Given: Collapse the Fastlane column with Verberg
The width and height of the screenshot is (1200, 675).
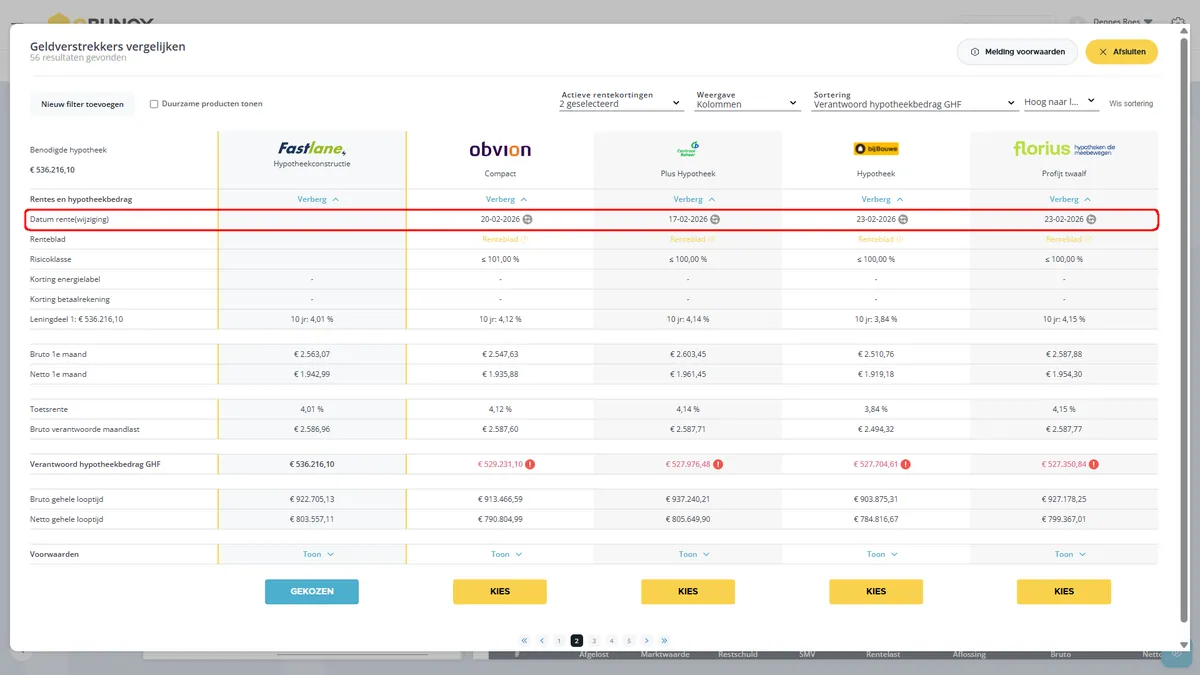Looking at the screenshot, I should tap(318, 199).
